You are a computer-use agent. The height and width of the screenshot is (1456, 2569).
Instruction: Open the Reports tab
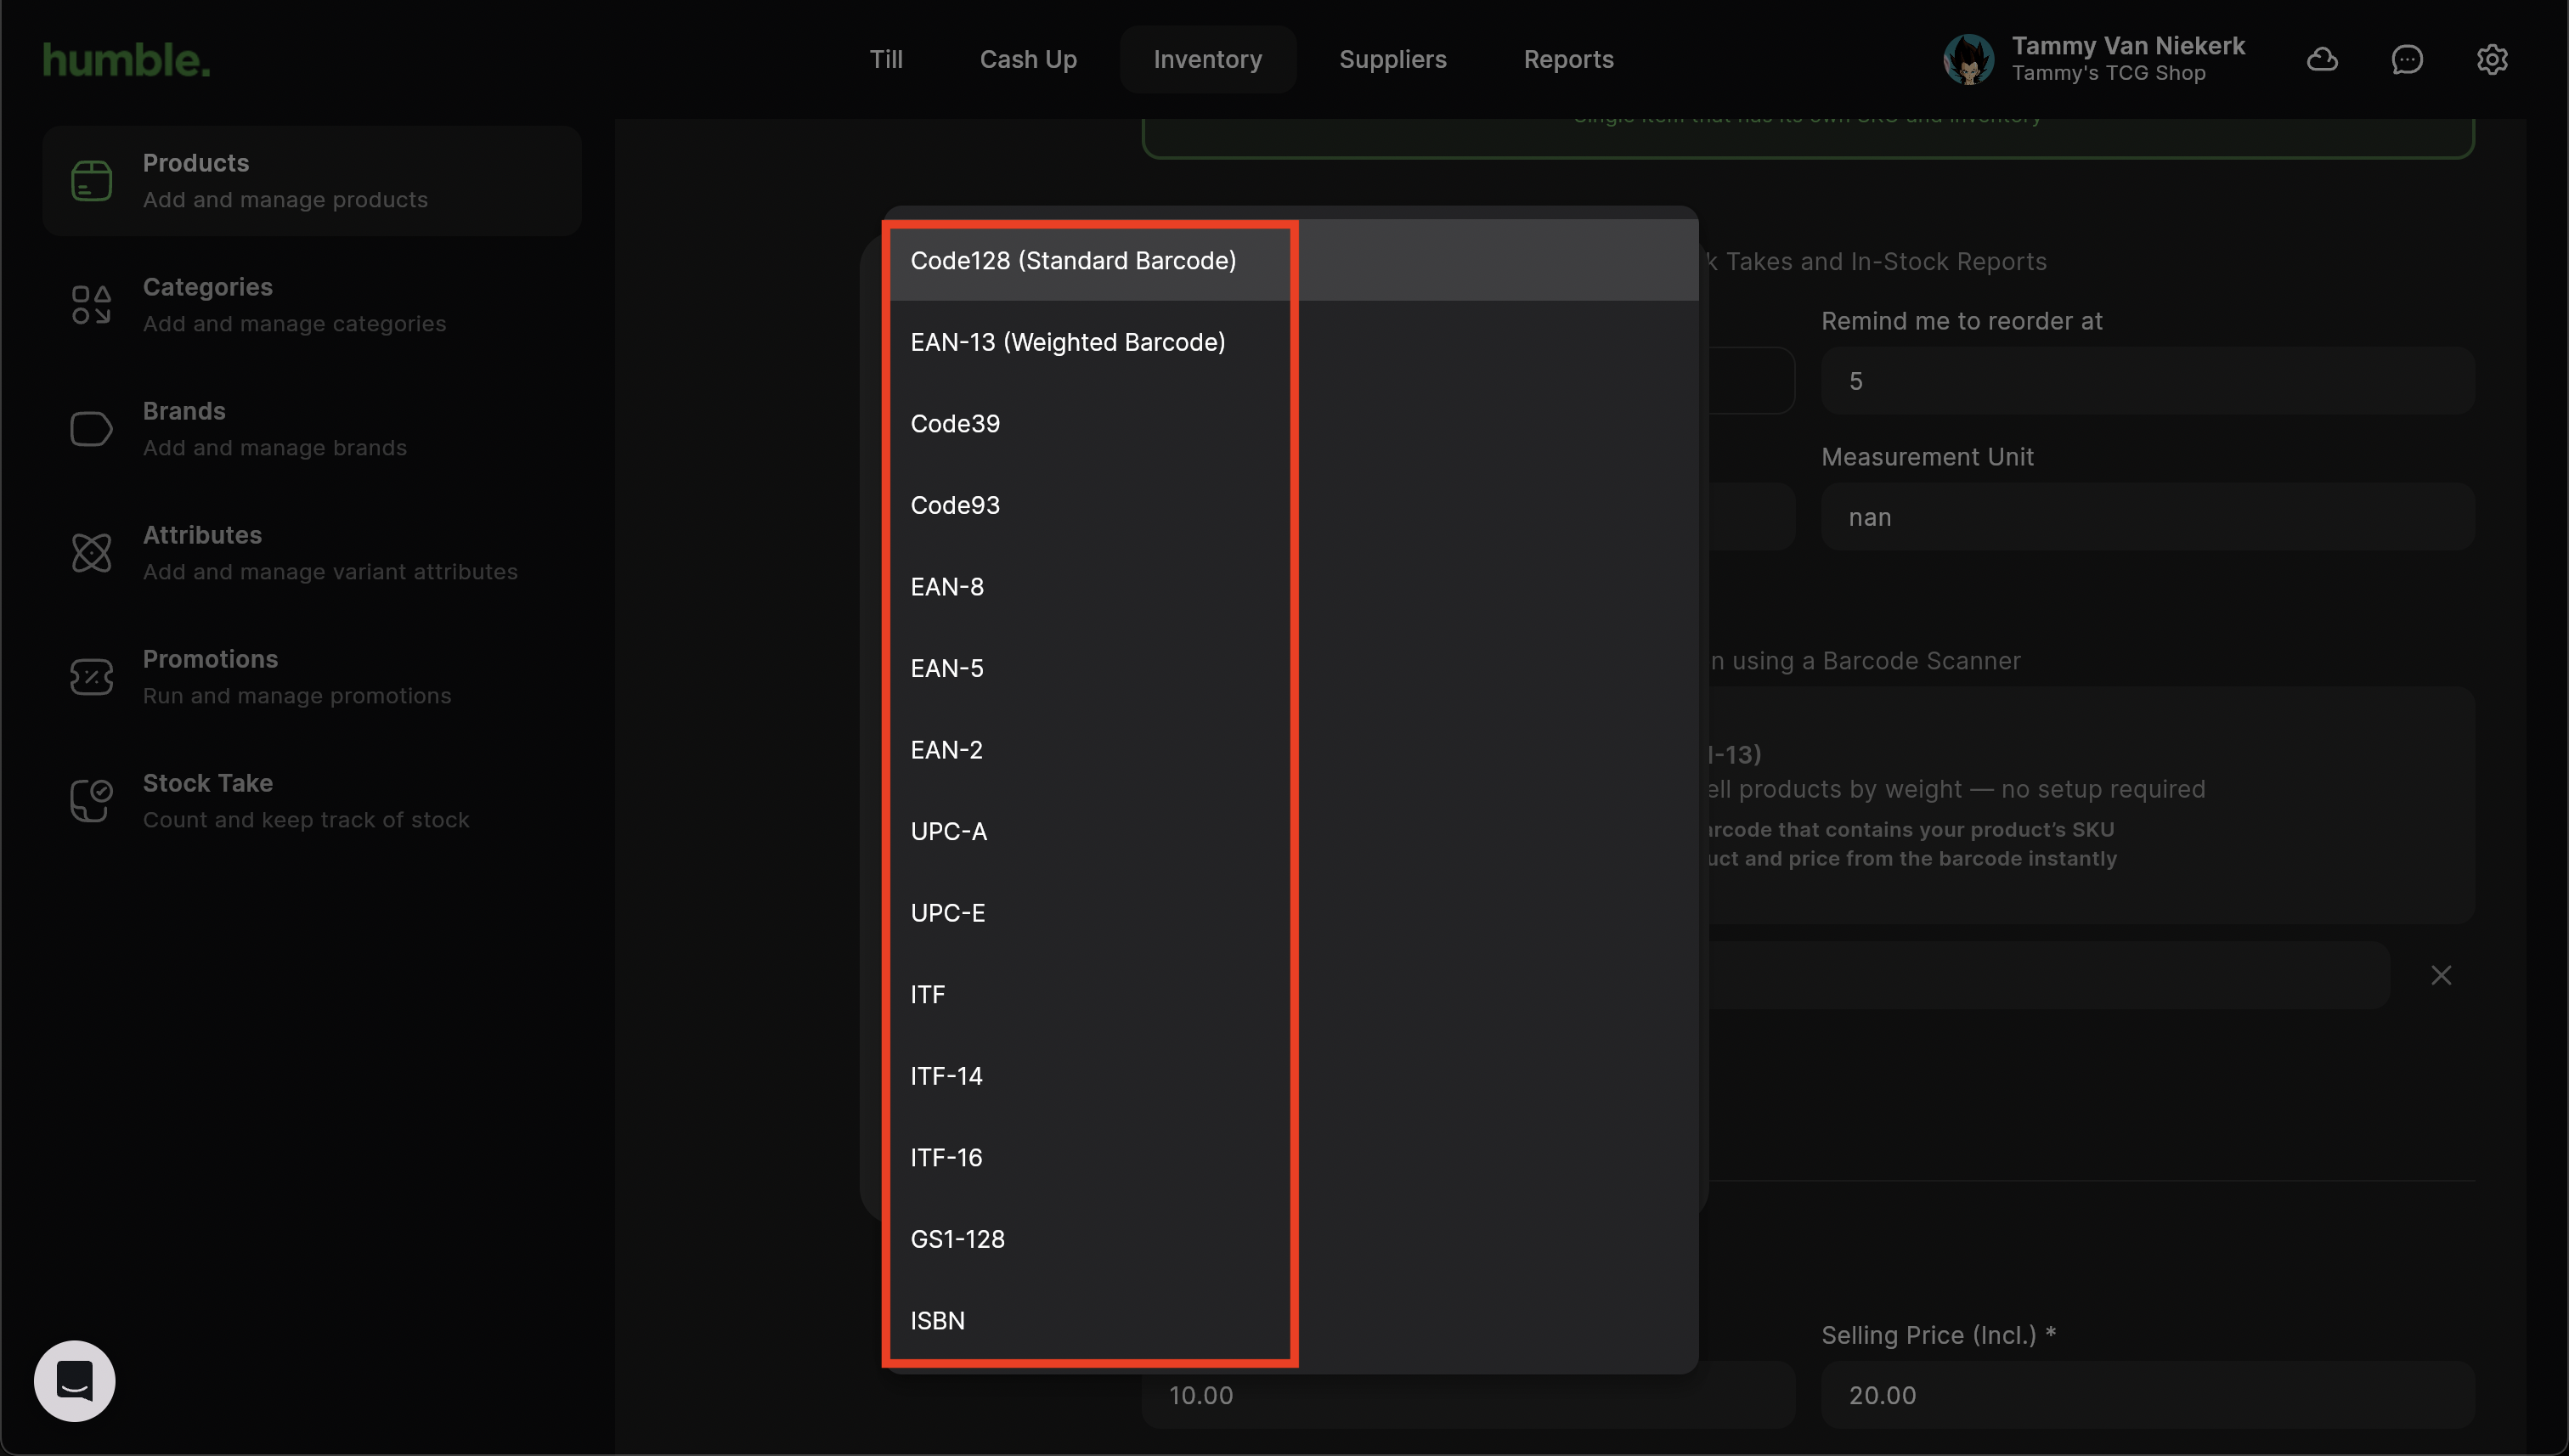tap(1568, 60)
